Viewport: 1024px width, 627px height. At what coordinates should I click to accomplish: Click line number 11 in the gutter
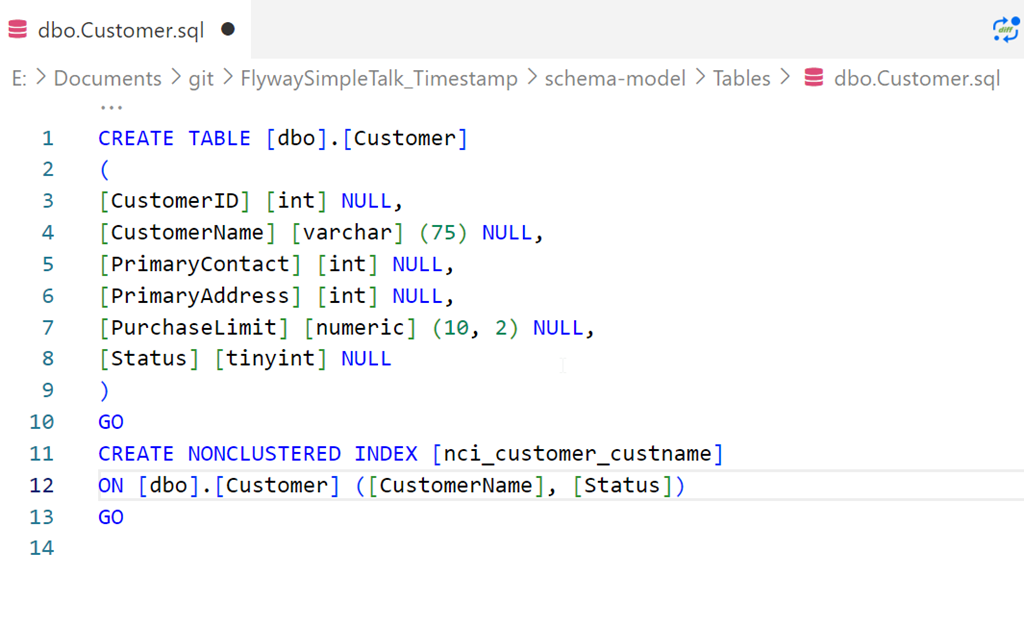point(42,454)
